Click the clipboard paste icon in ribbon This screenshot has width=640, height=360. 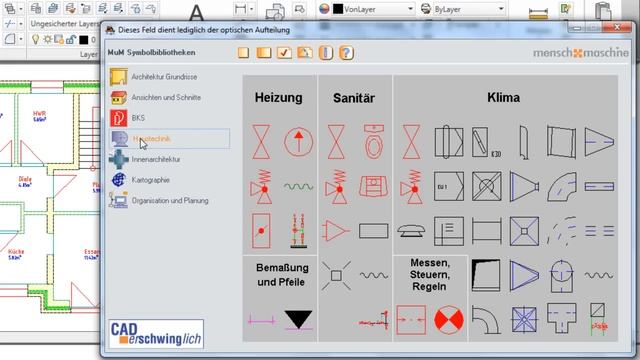[603, 10]
